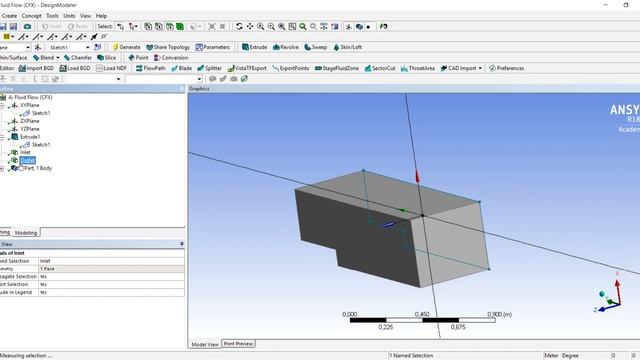Collapse the XYPlane tree node
Viewport: 640px width, 360px height.
point(2,105)
